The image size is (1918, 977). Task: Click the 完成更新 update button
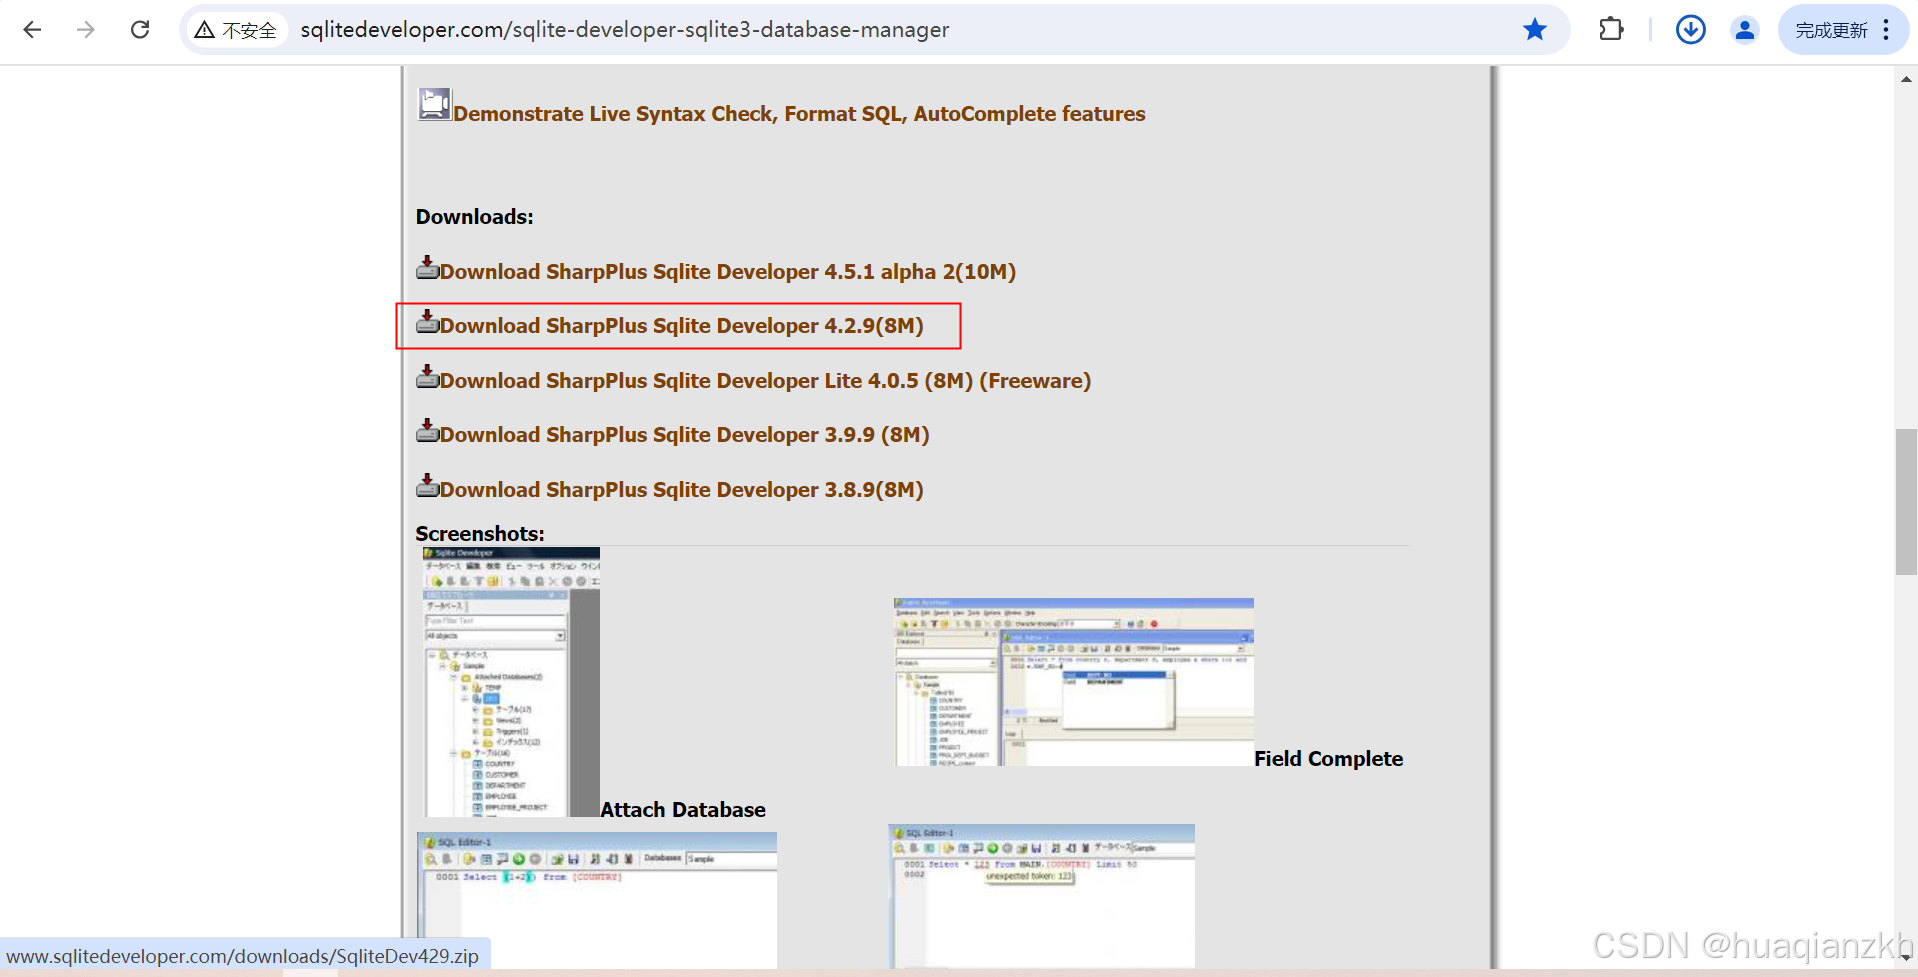1831,30
